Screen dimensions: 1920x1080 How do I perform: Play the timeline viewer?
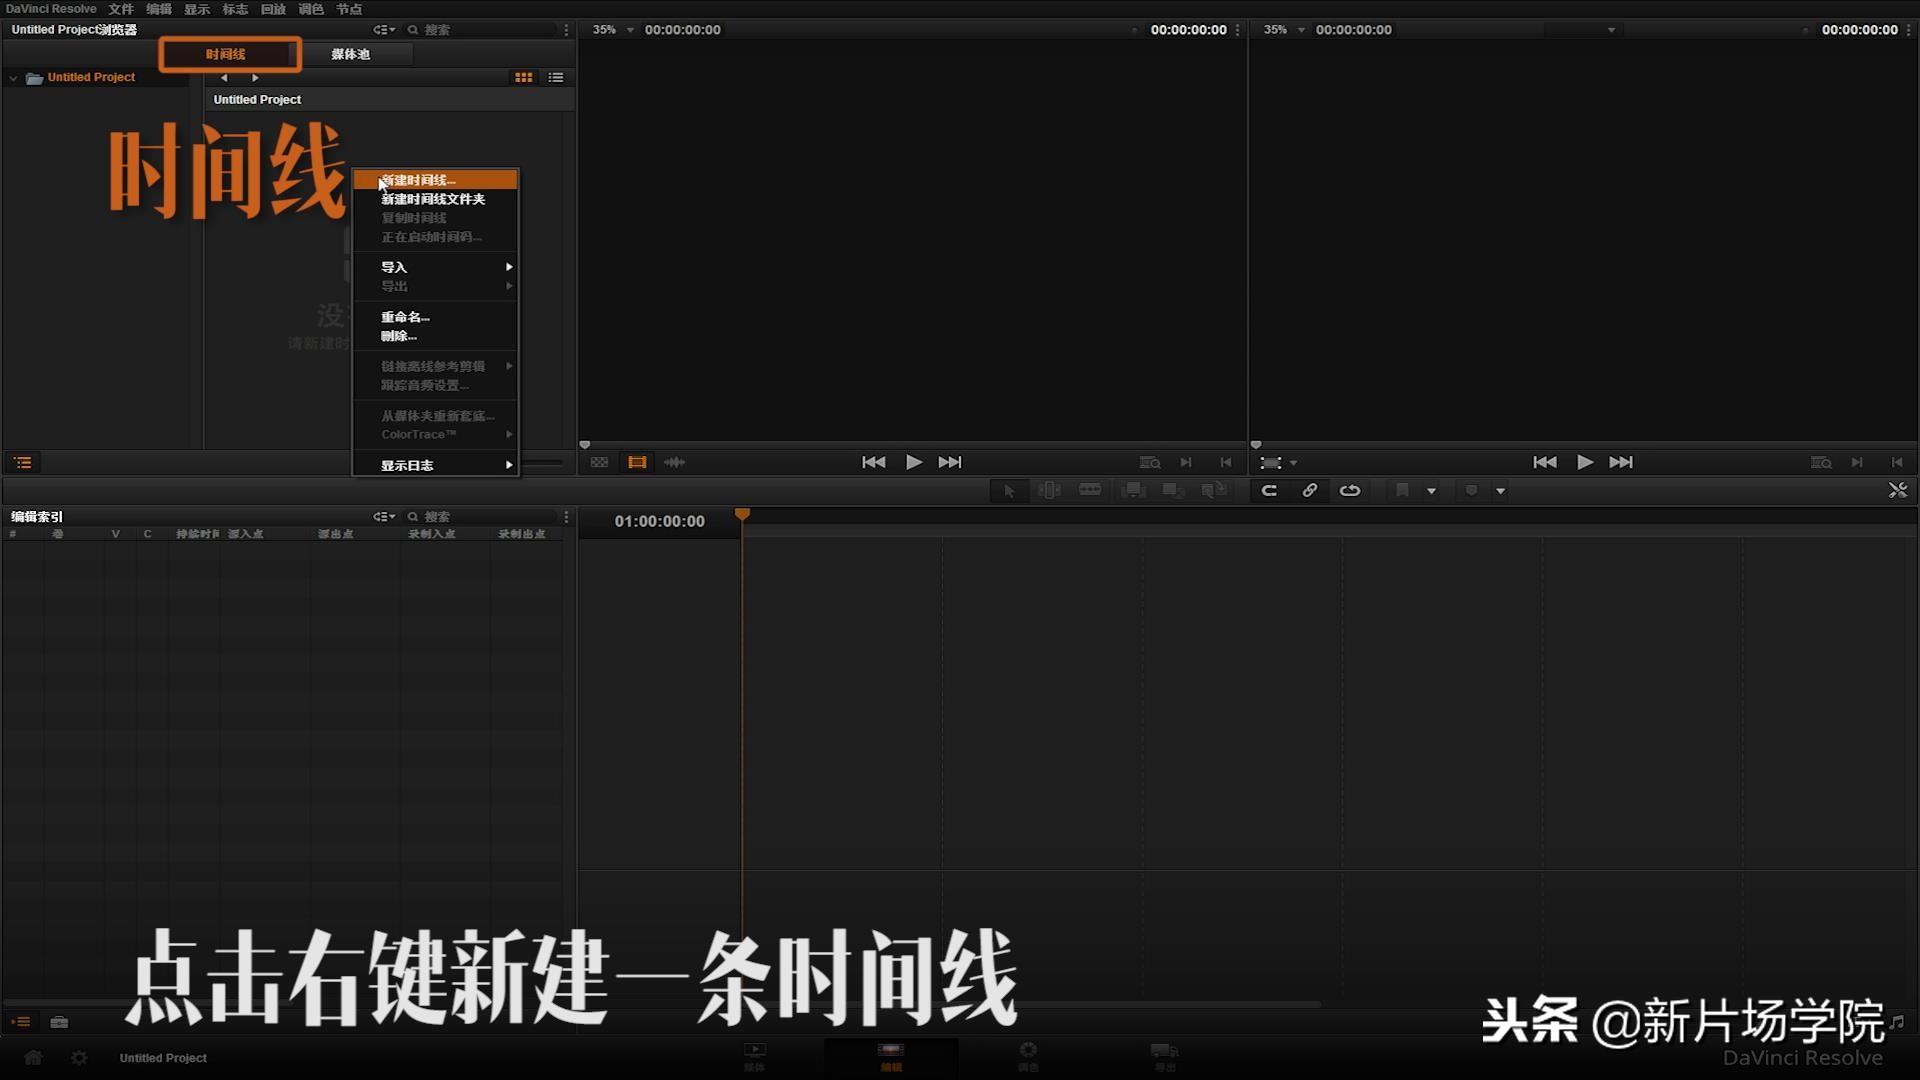1584,462
